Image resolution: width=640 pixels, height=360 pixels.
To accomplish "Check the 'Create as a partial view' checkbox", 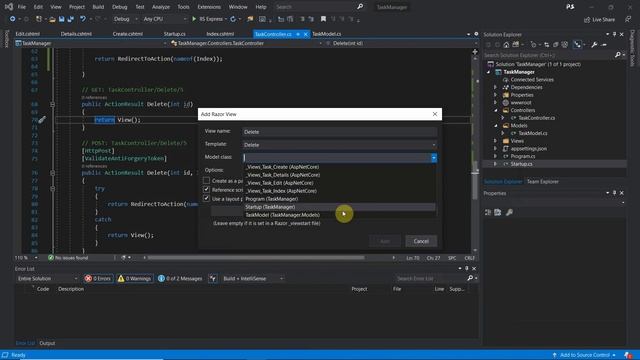I will pyautogui.click(x=207, y=180).
